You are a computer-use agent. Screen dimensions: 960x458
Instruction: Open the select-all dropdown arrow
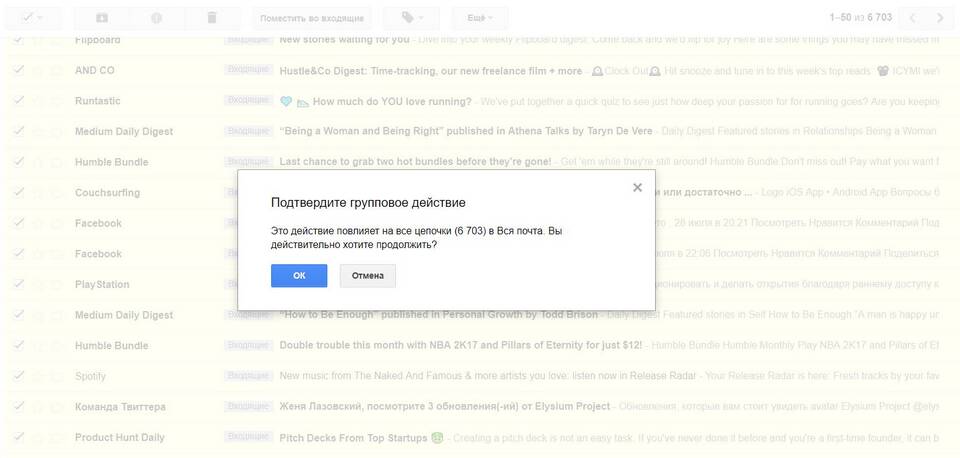[x=40, y=18]
